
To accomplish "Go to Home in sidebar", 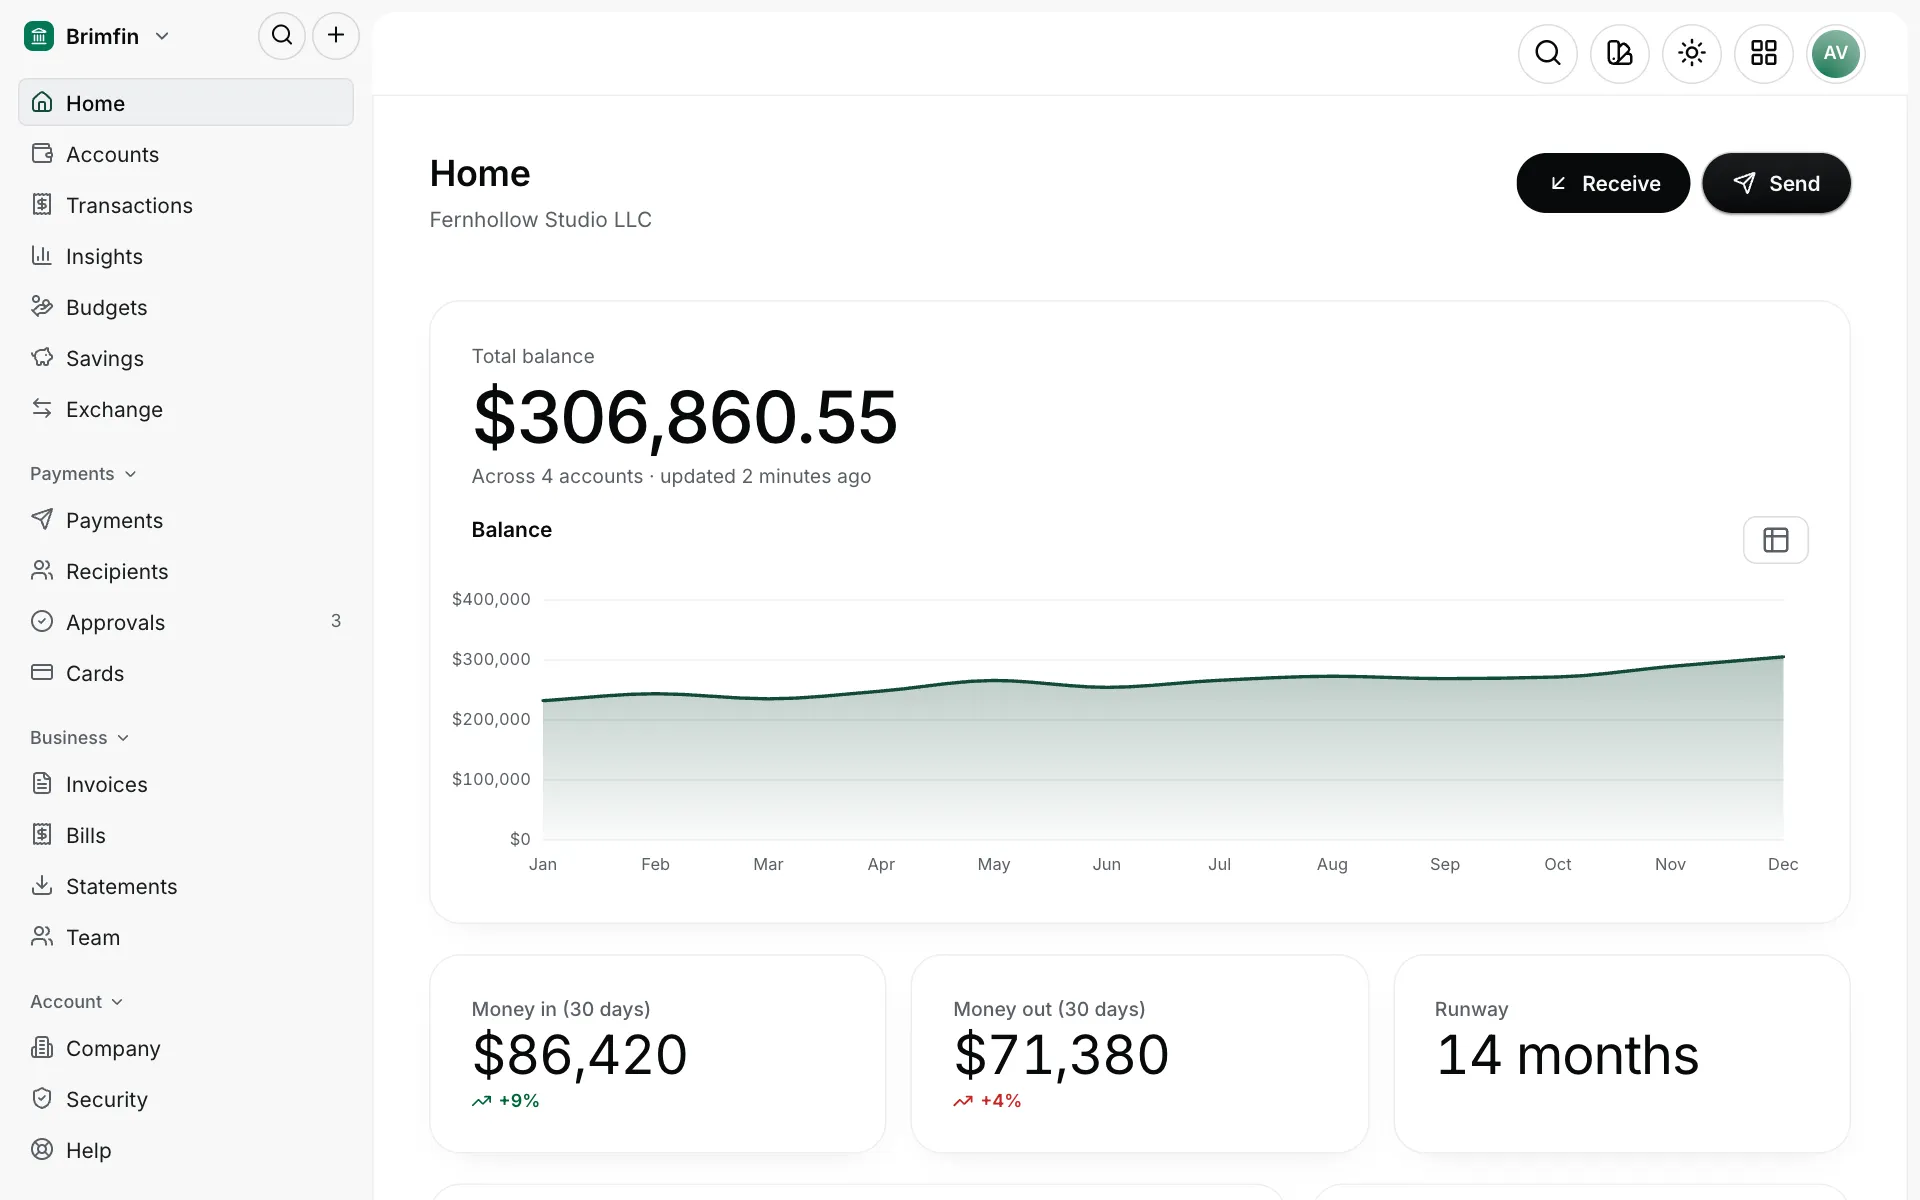I will (186, 102).
